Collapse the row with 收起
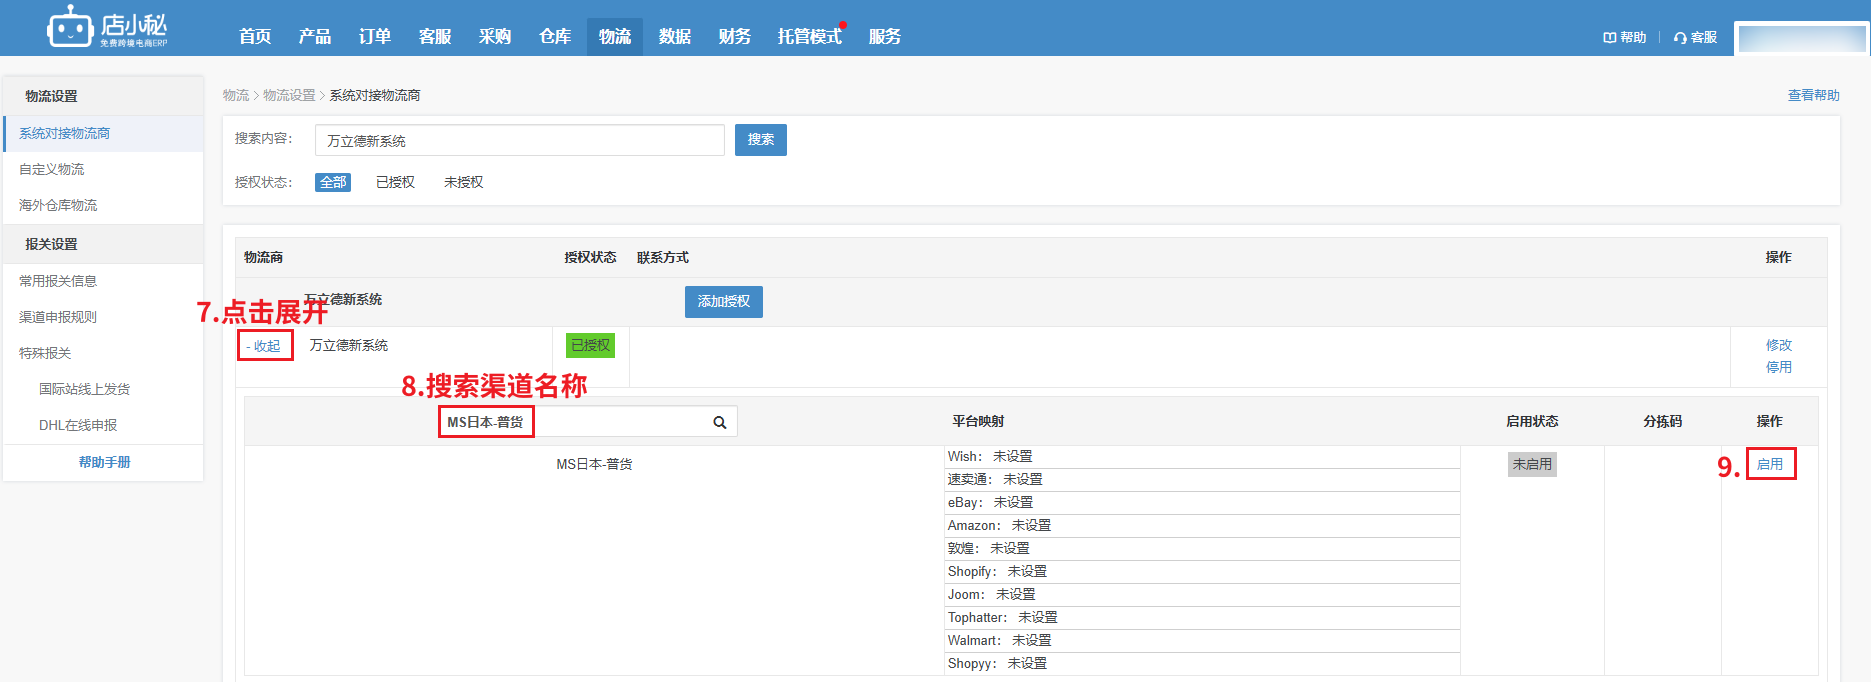This screenshot has height=682, width=1871. pyautogui.click(x=264, y=346)
